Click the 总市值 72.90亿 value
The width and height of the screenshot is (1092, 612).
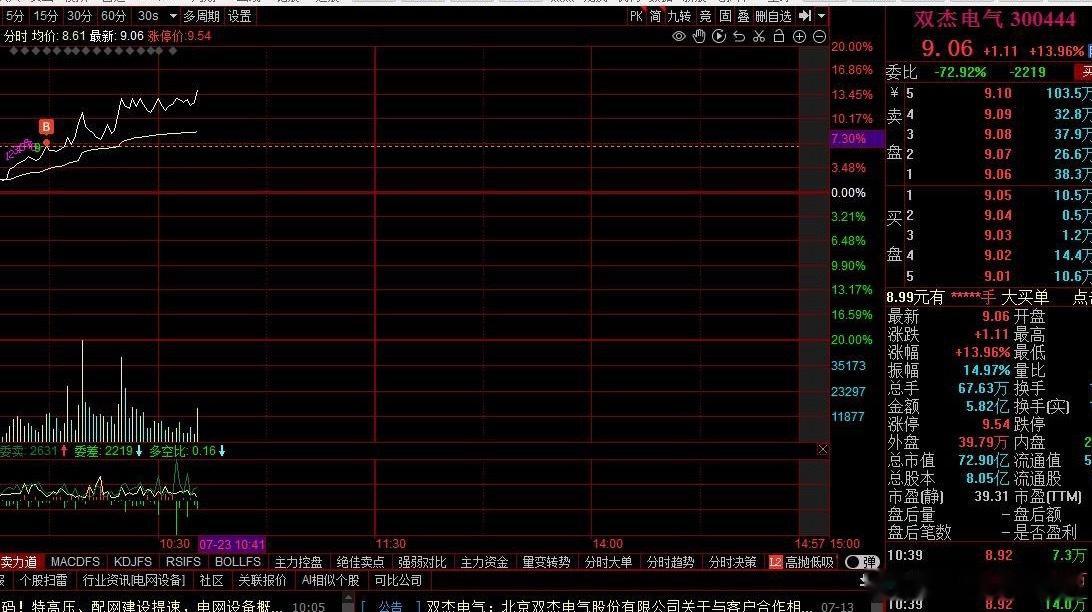(983, 460)
